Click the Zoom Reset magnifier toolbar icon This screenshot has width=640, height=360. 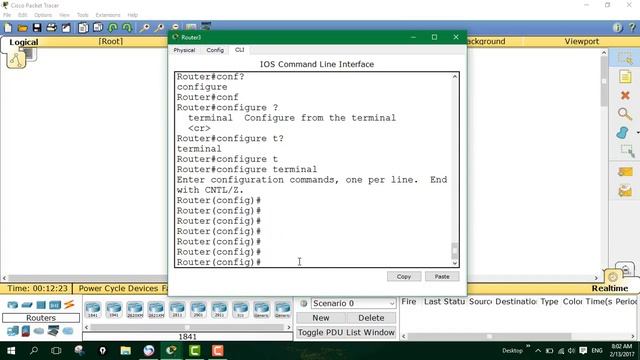pyautogui.click(x=159, y=28)
